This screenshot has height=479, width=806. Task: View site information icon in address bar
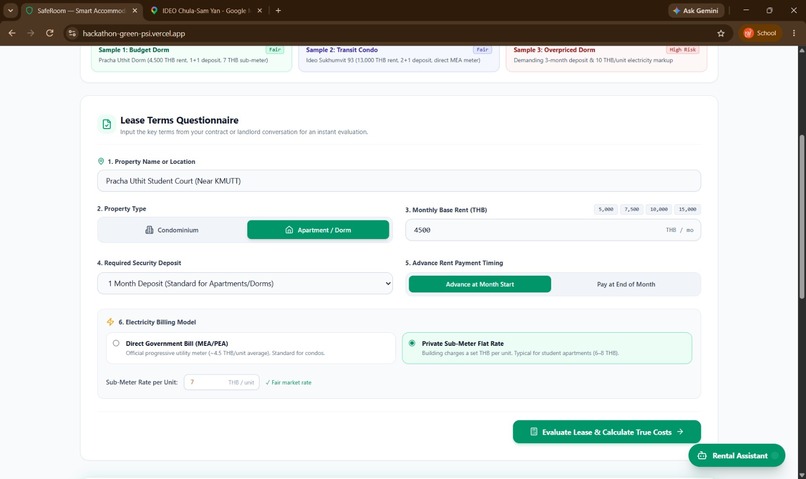[x=72, y=33]
